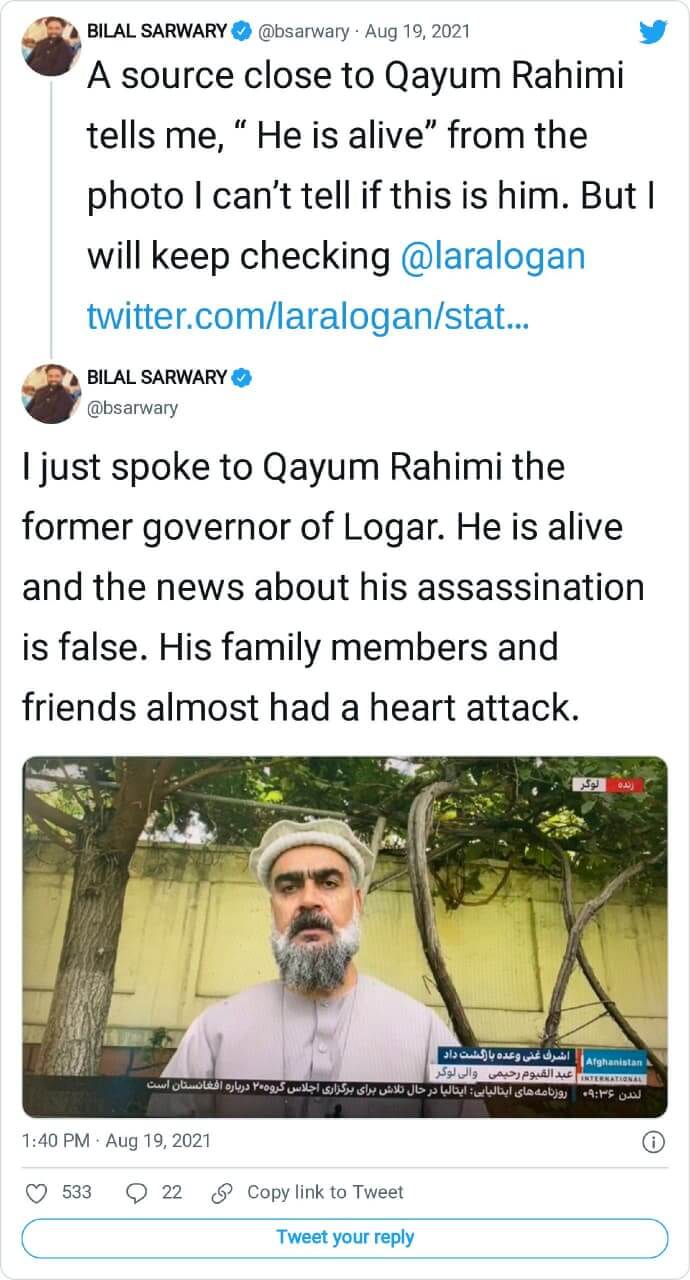
Task: Open replies via speech bubble icon
Action: pyautogui.click(x=137, y=1192)
